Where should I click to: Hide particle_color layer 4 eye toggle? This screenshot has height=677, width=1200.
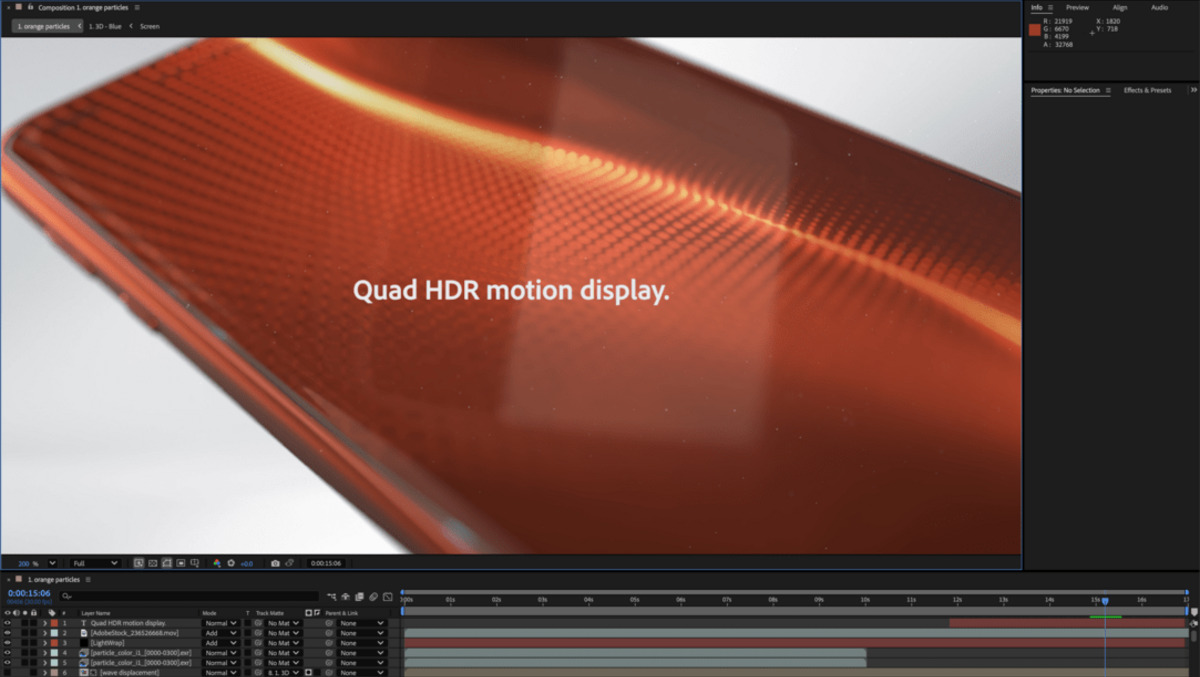point(7,653)
